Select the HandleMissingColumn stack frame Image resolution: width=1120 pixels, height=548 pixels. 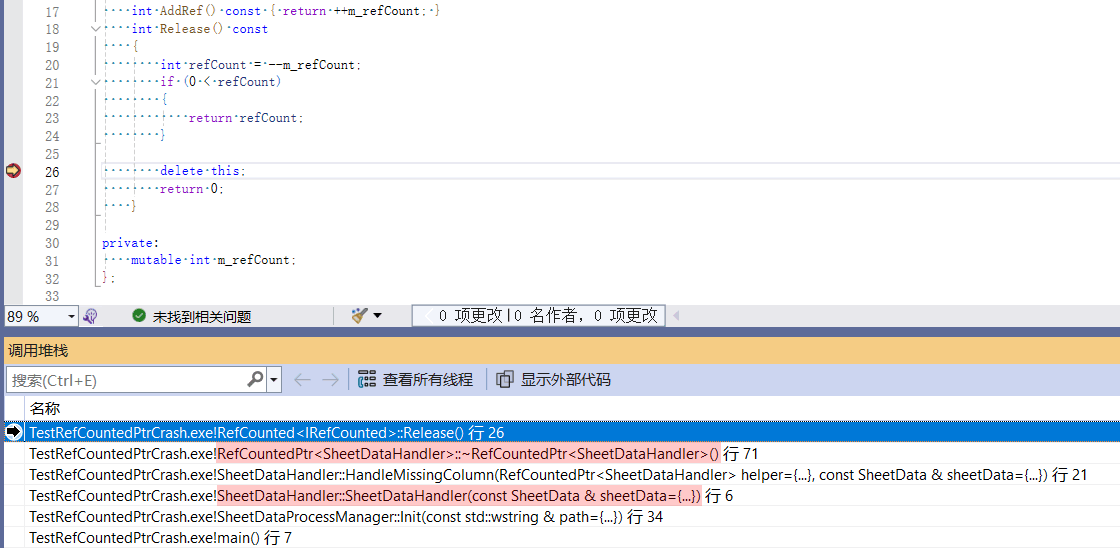573,474
